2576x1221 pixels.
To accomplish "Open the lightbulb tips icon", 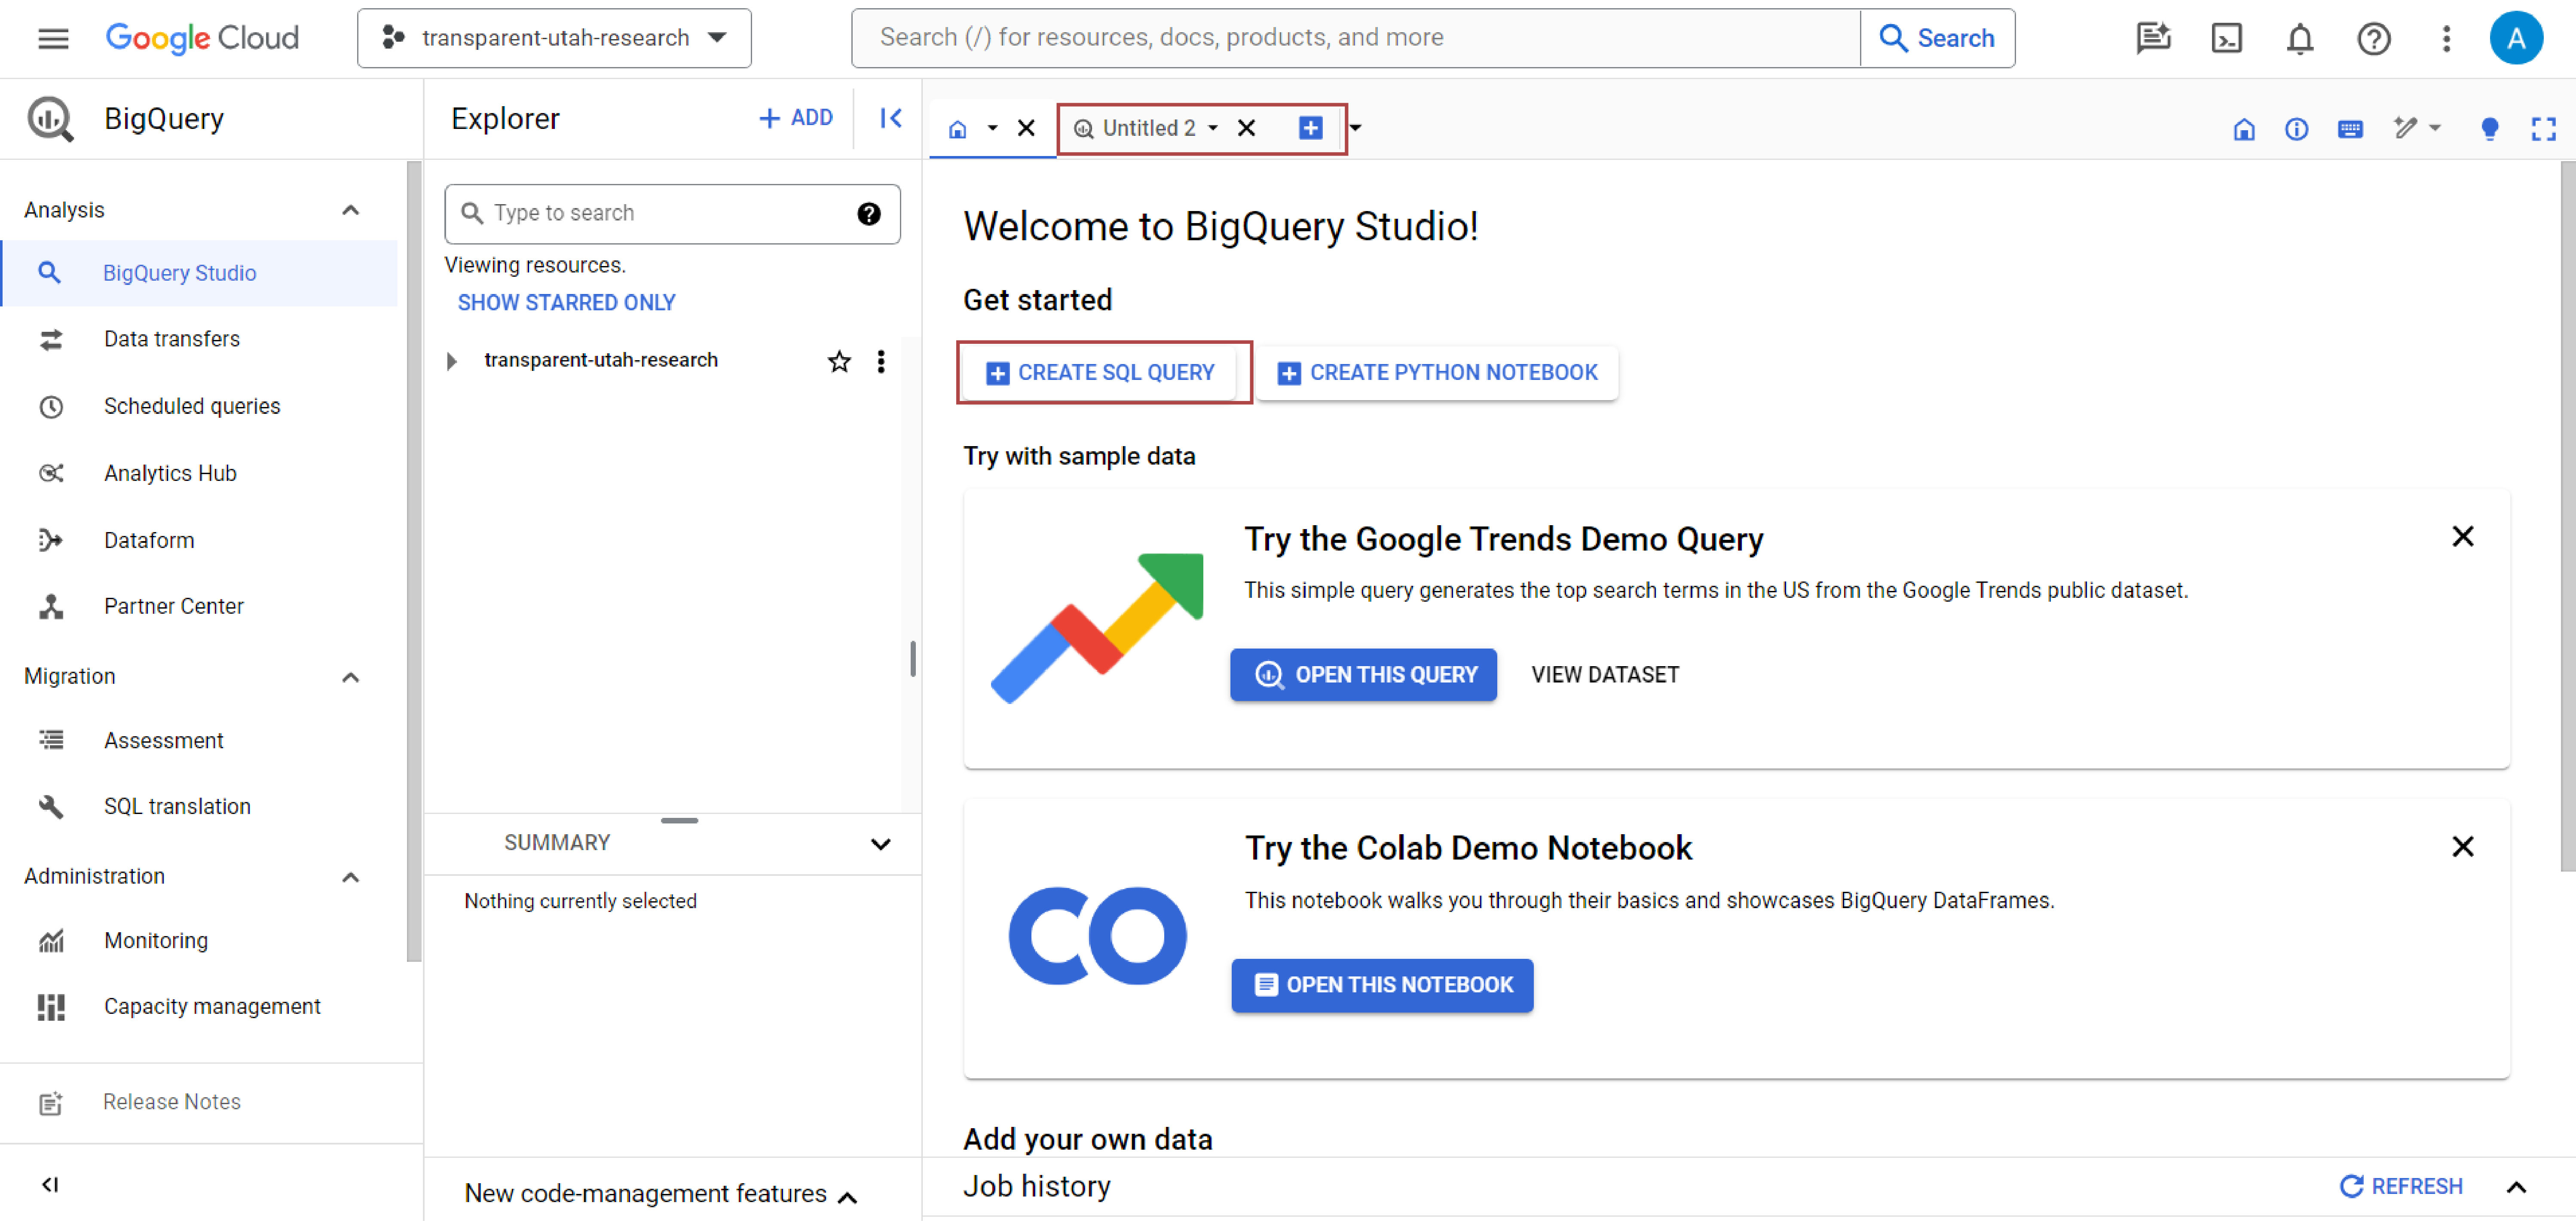I will pyautogui.click(x=2489, y=129).
